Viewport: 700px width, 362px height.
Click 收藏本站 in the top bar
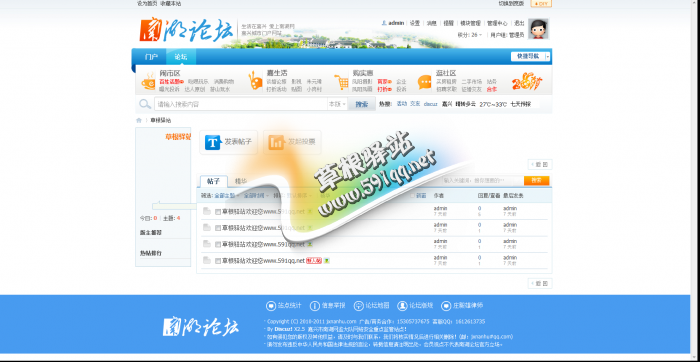point(171,4)
